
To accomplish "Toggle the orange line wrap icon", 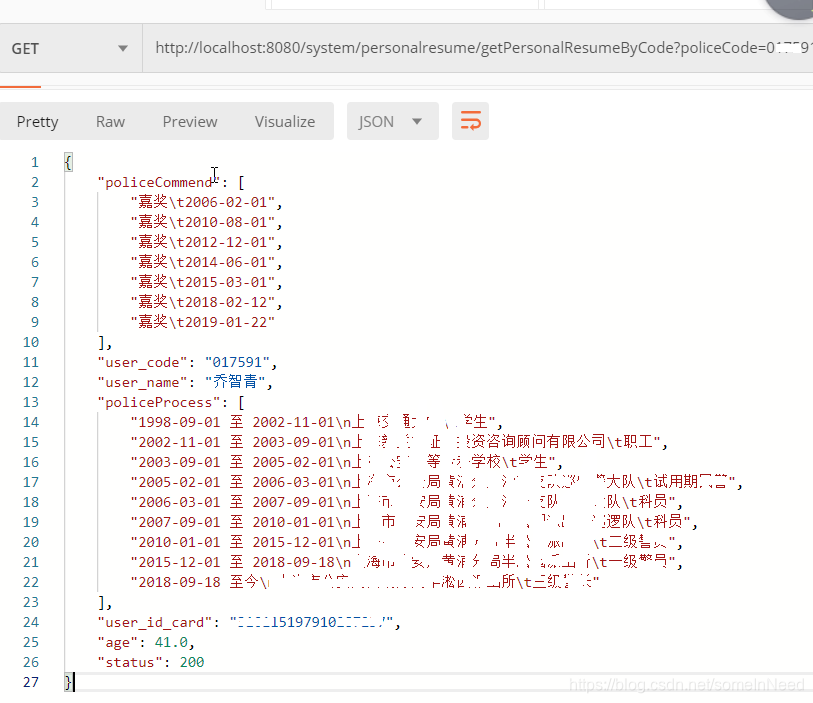I will tap(470, 121).
